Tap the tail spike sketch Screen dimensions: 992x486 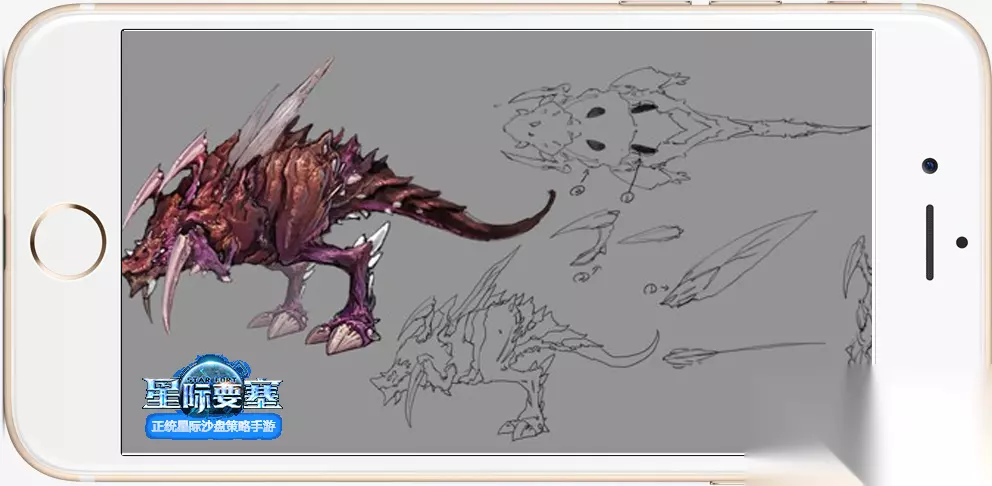tap(743, 354)
